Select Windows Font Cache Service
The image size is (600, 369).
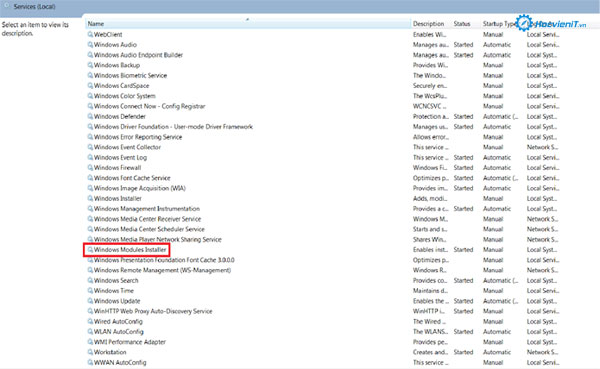pyautogui.click(x=132, y=178)
